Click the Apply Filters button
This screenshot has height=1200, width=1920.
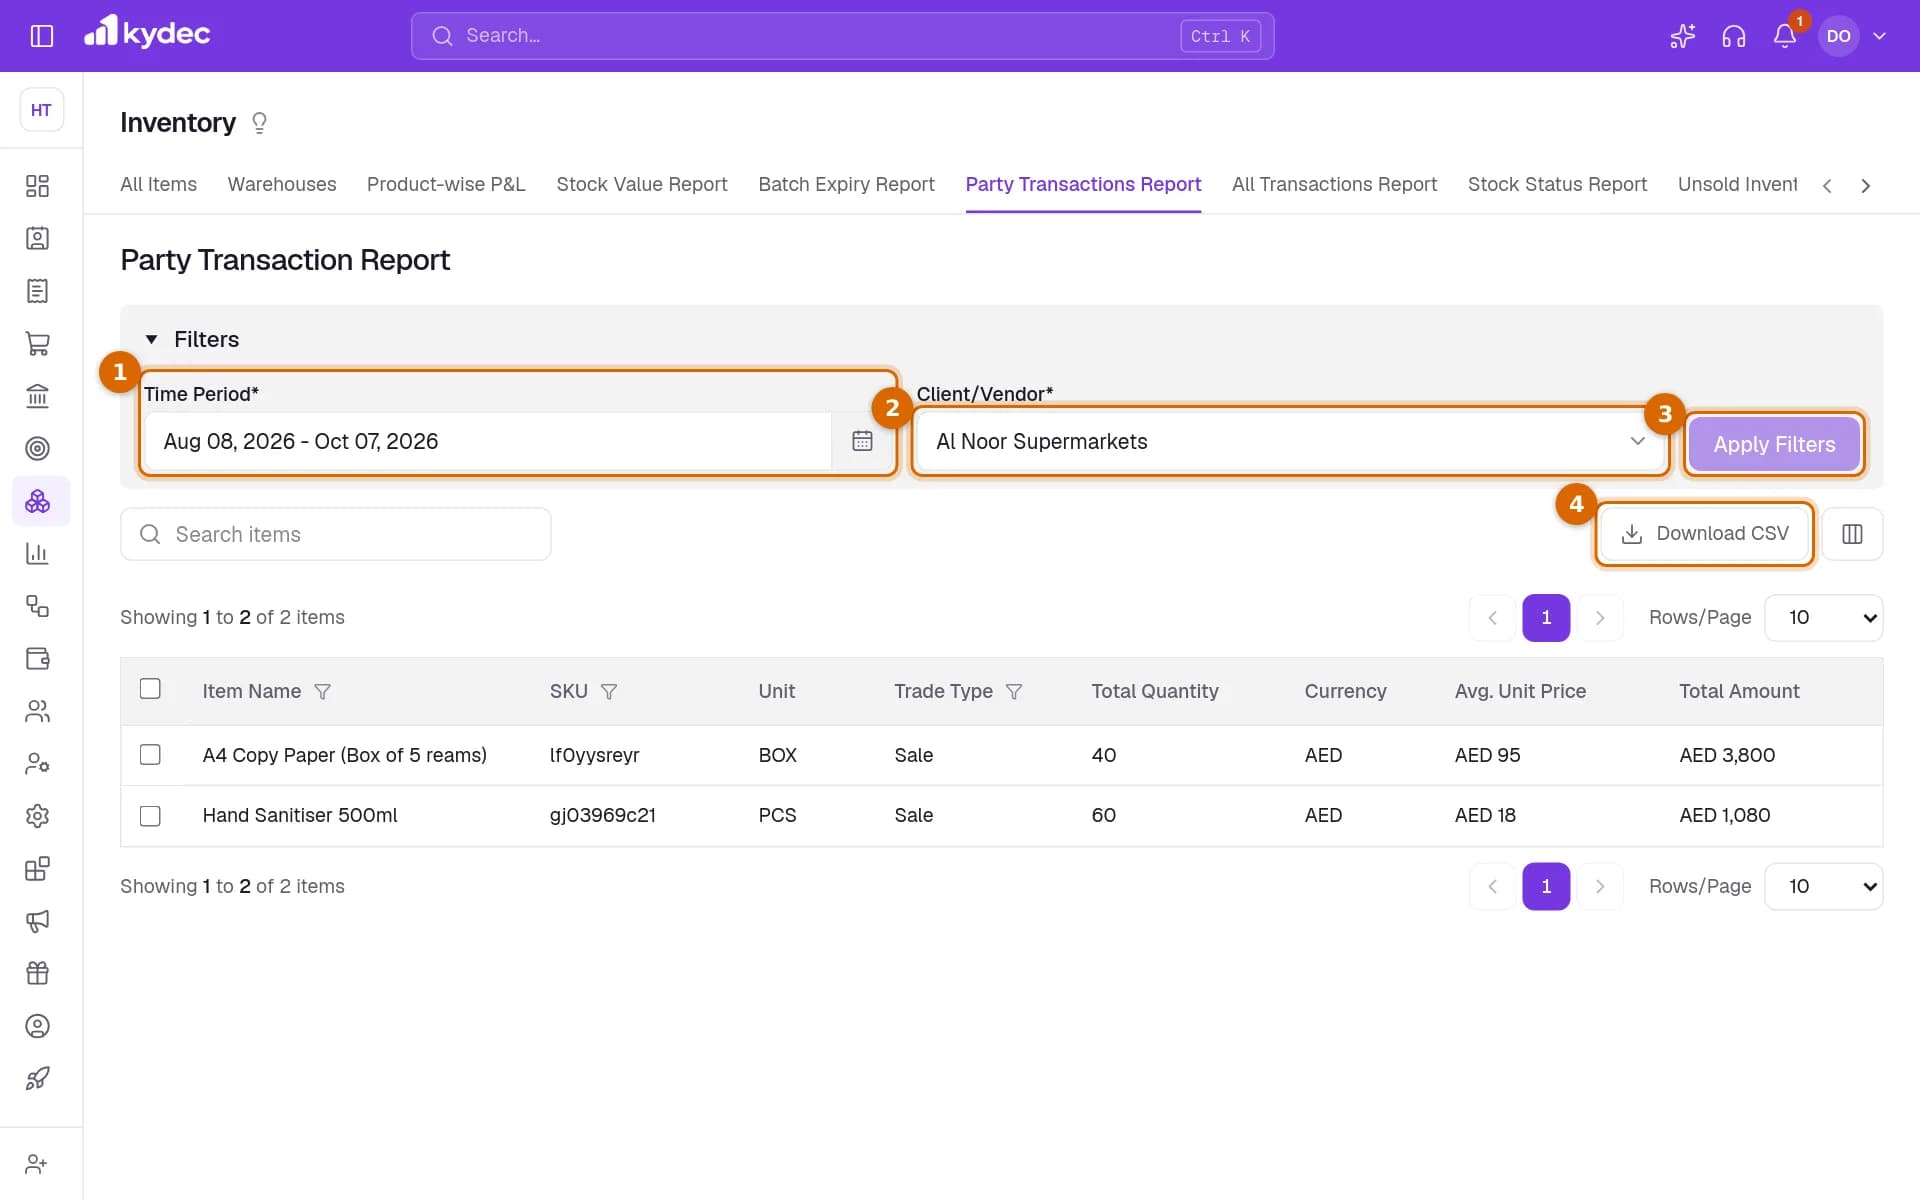click(1774, 444)
